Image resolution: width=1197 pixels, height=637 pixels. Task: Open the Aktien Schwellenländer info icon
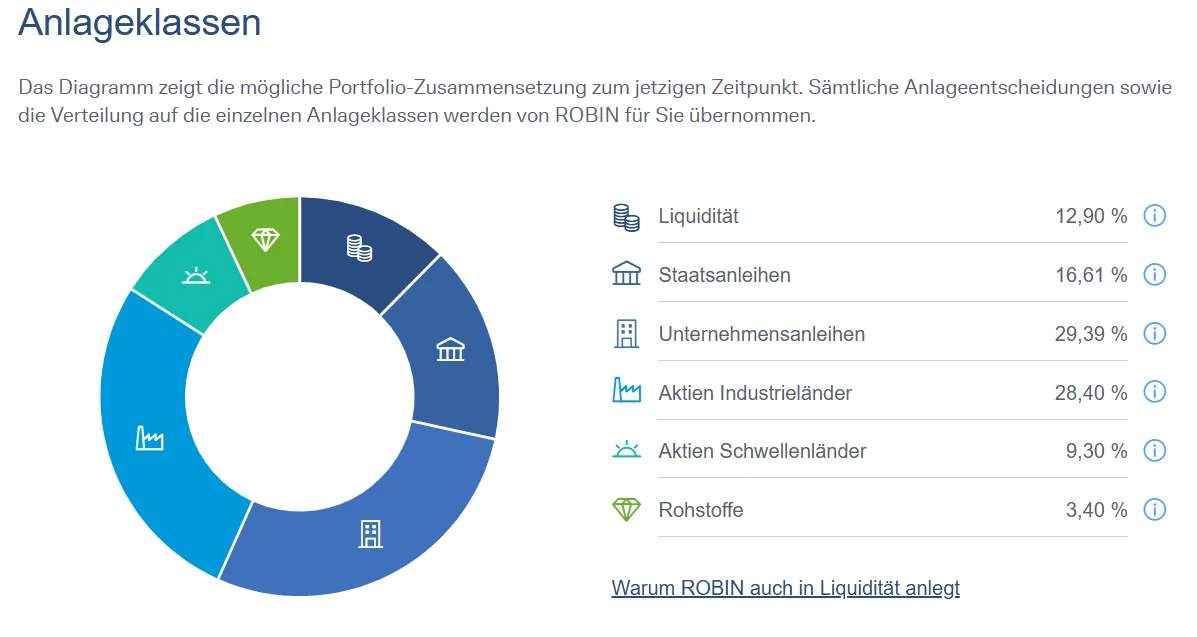(x=1154, y=451)
